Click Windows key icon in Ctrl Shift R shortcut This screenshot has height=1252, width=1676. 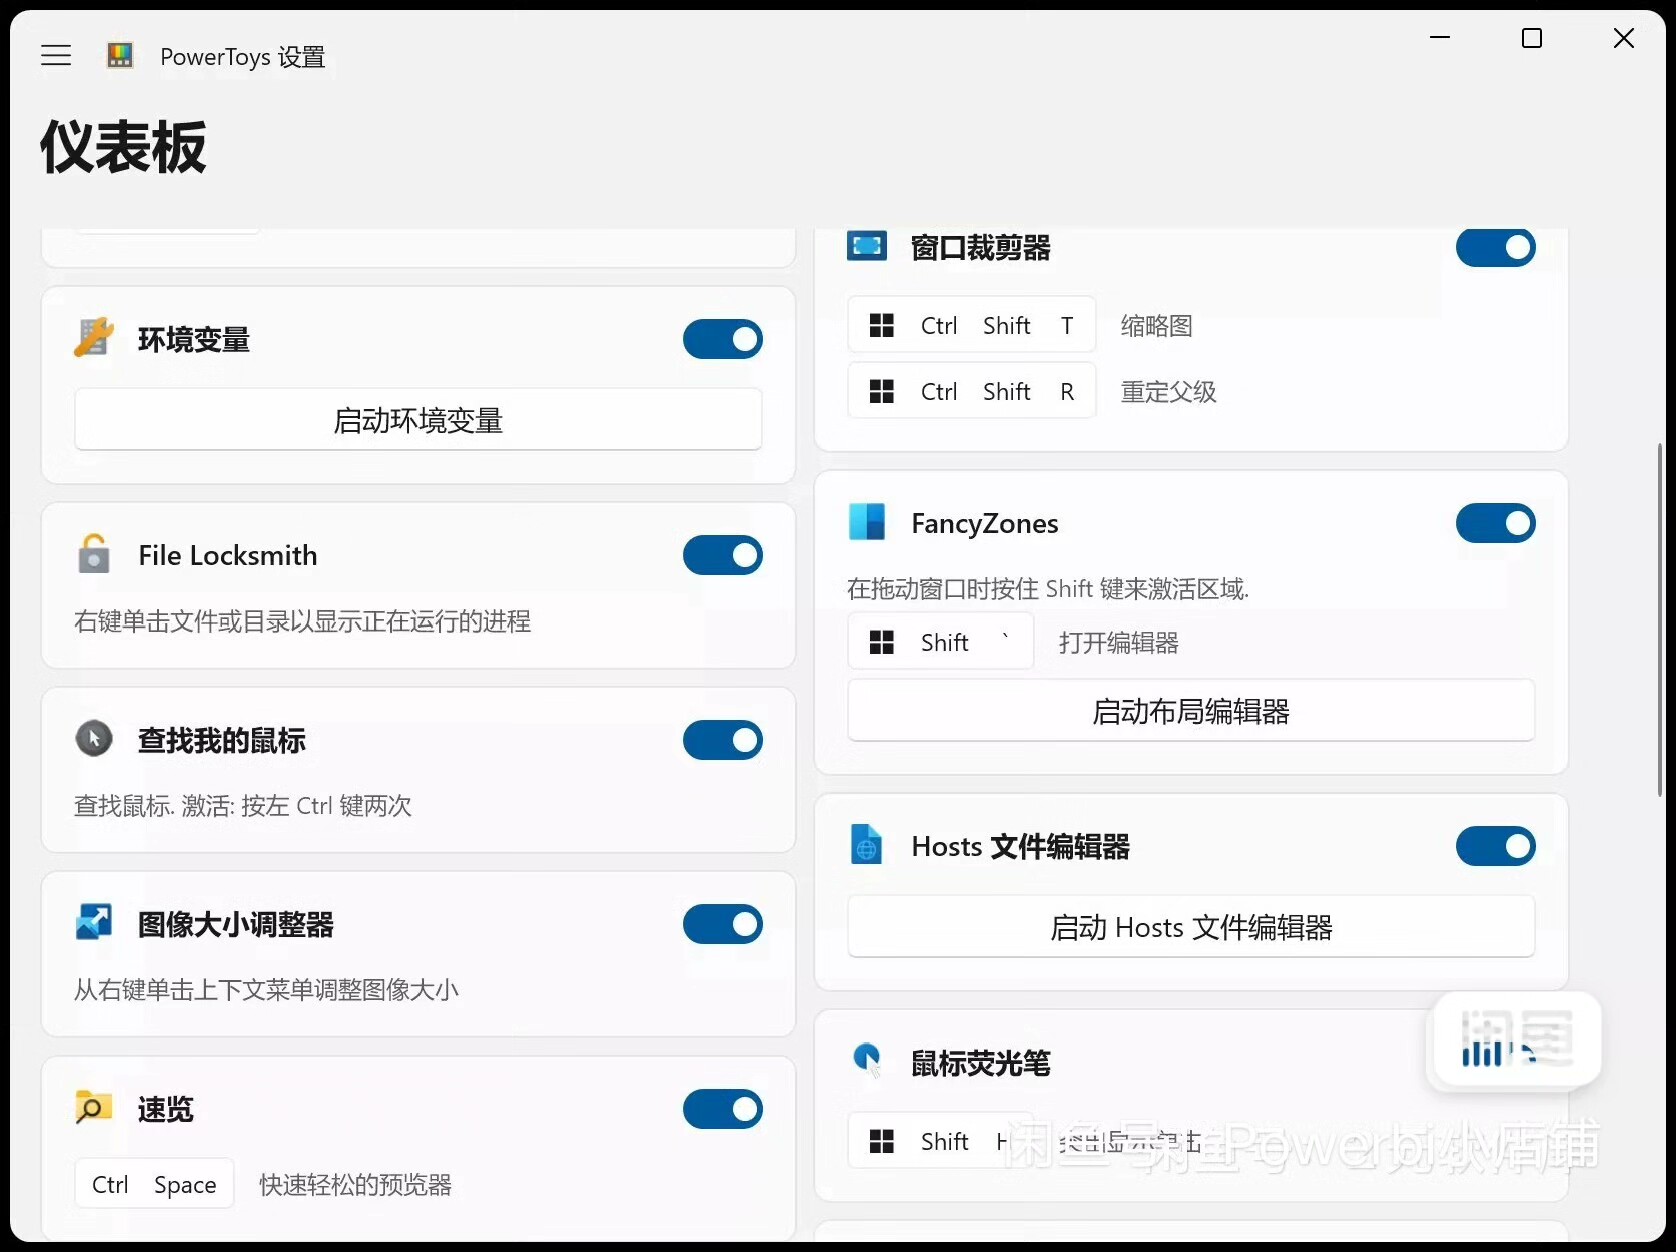[x=882, y=392]
